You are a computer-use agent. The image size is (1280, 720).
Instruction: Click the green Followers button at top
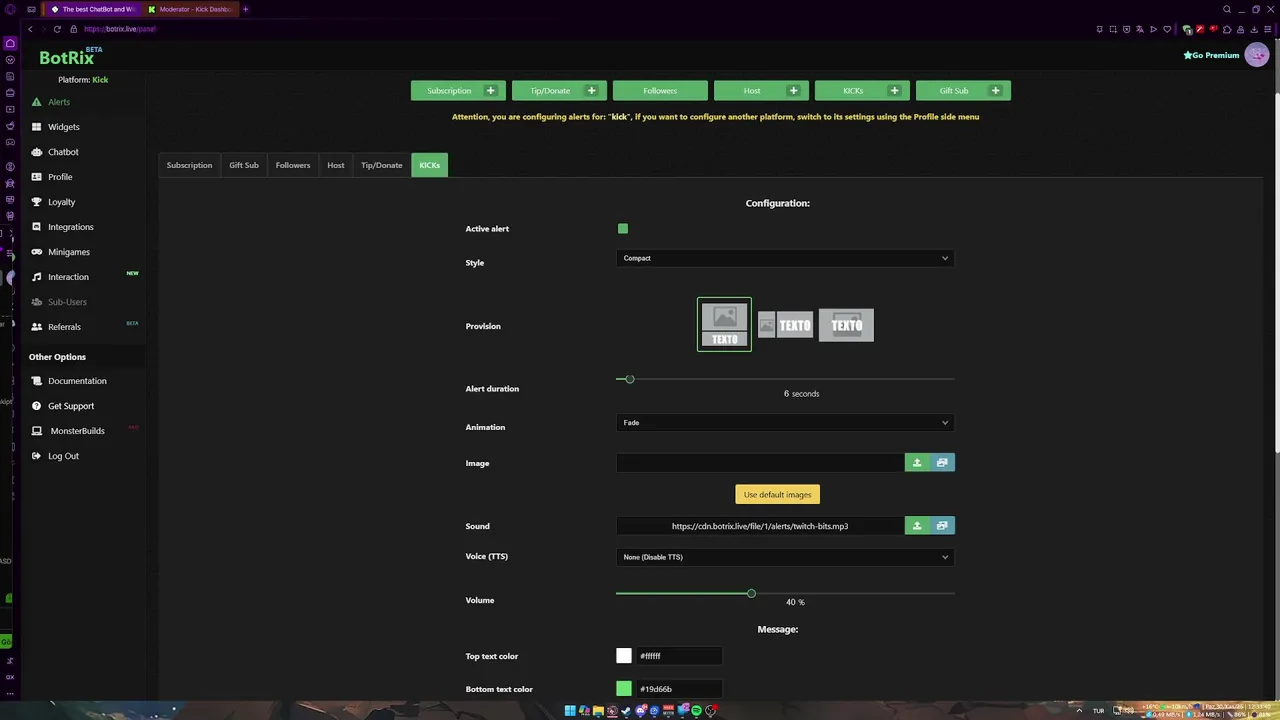660,91
